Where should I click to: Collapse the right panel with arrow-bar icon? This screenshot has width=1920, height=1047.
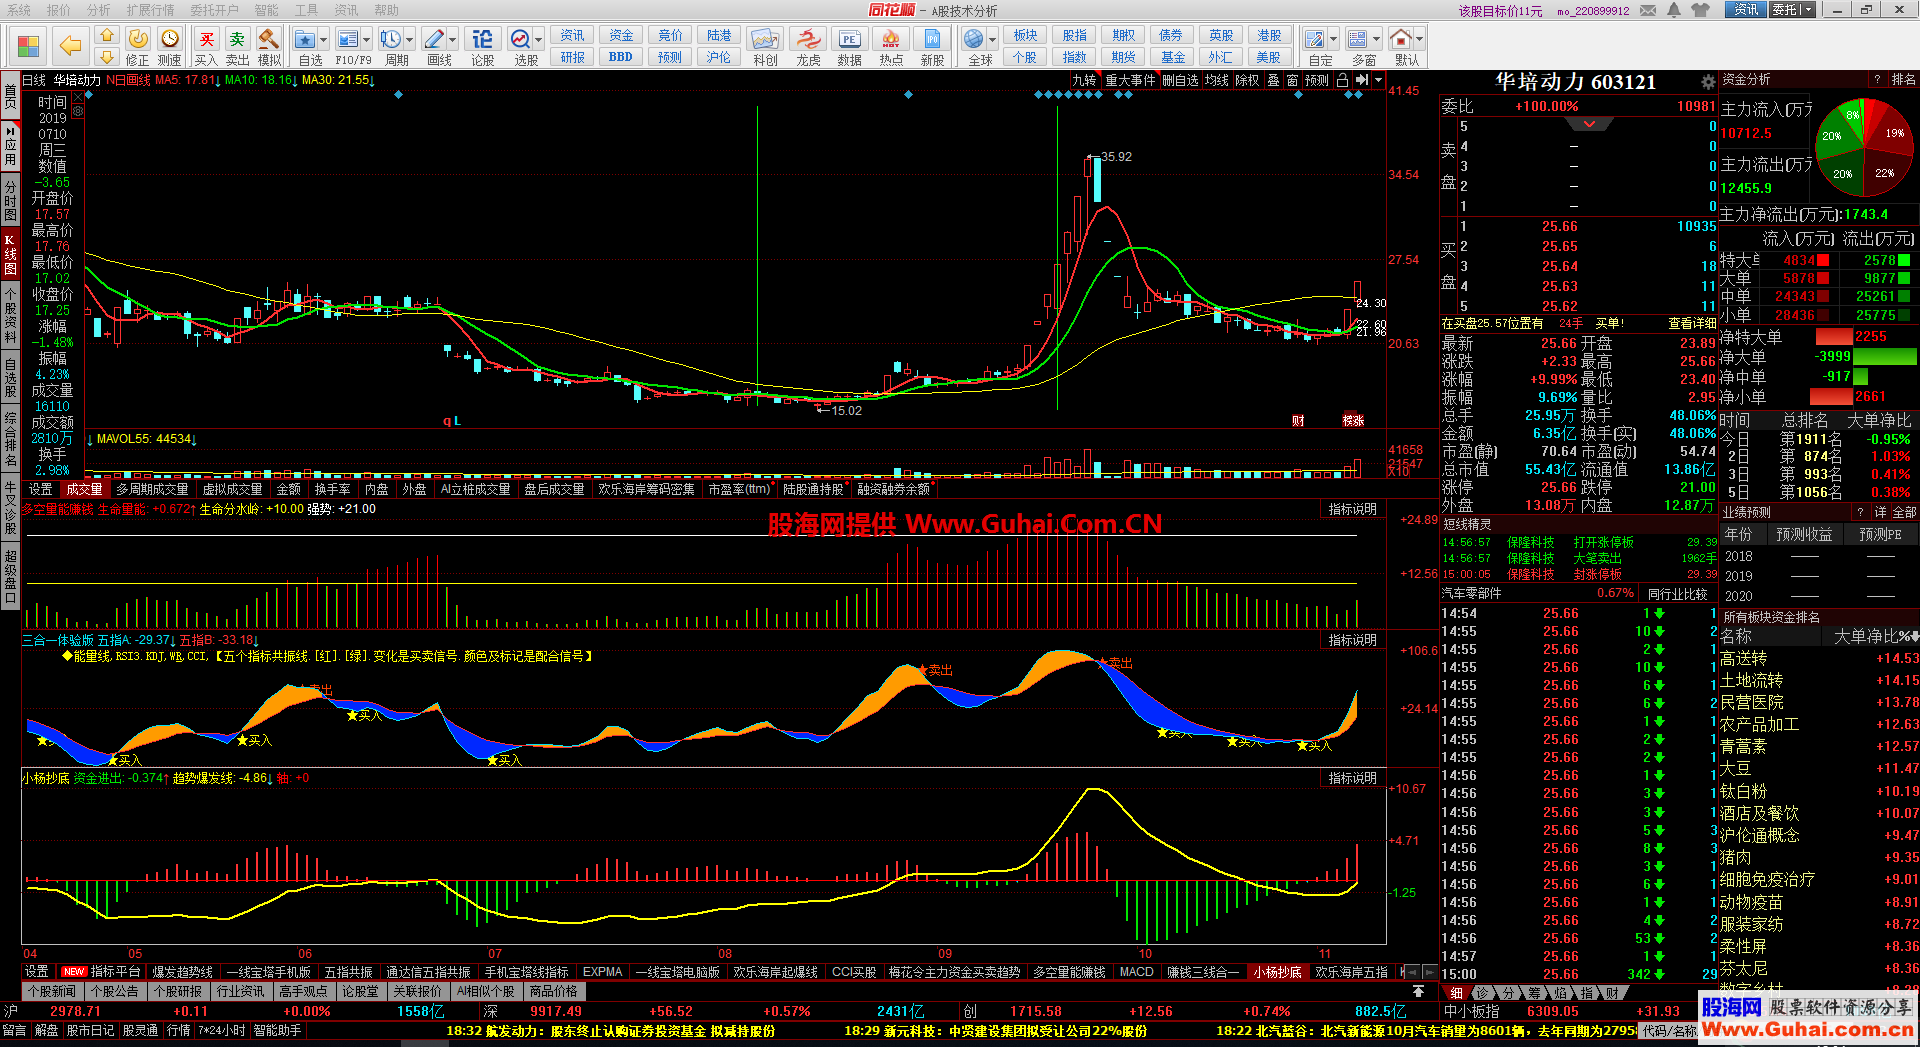click(1362, 80)
